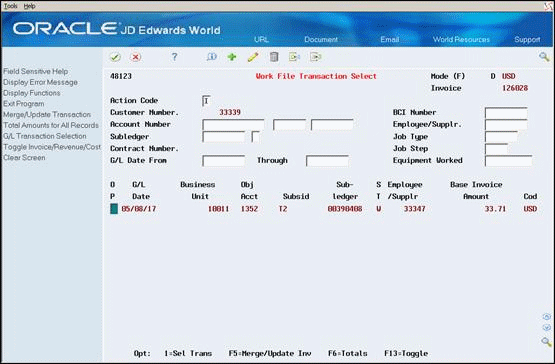Image resolution: width=555 pixels, height=364 pixels.
Task: Click employee/supplier value 33347
Action: [x=414, y=209]
